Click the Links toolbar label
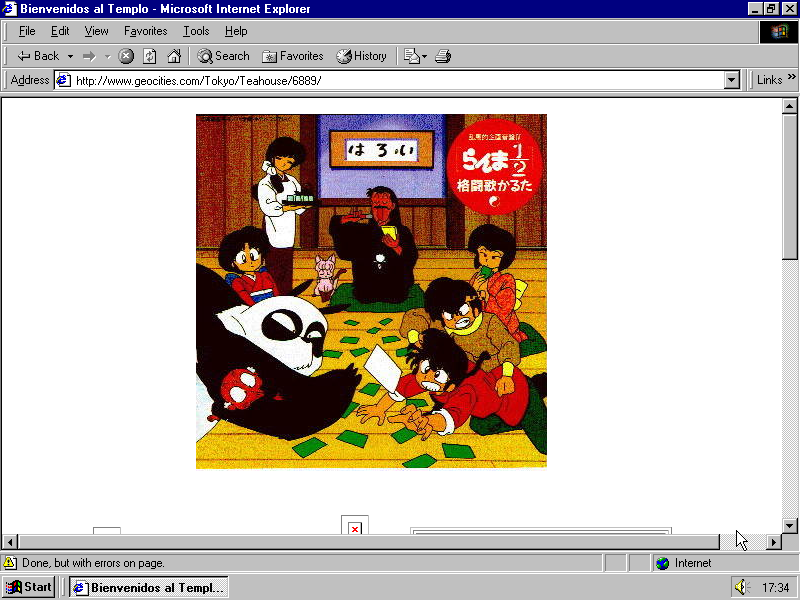This screenshot has height=600, width=800. tap(769, 80)
